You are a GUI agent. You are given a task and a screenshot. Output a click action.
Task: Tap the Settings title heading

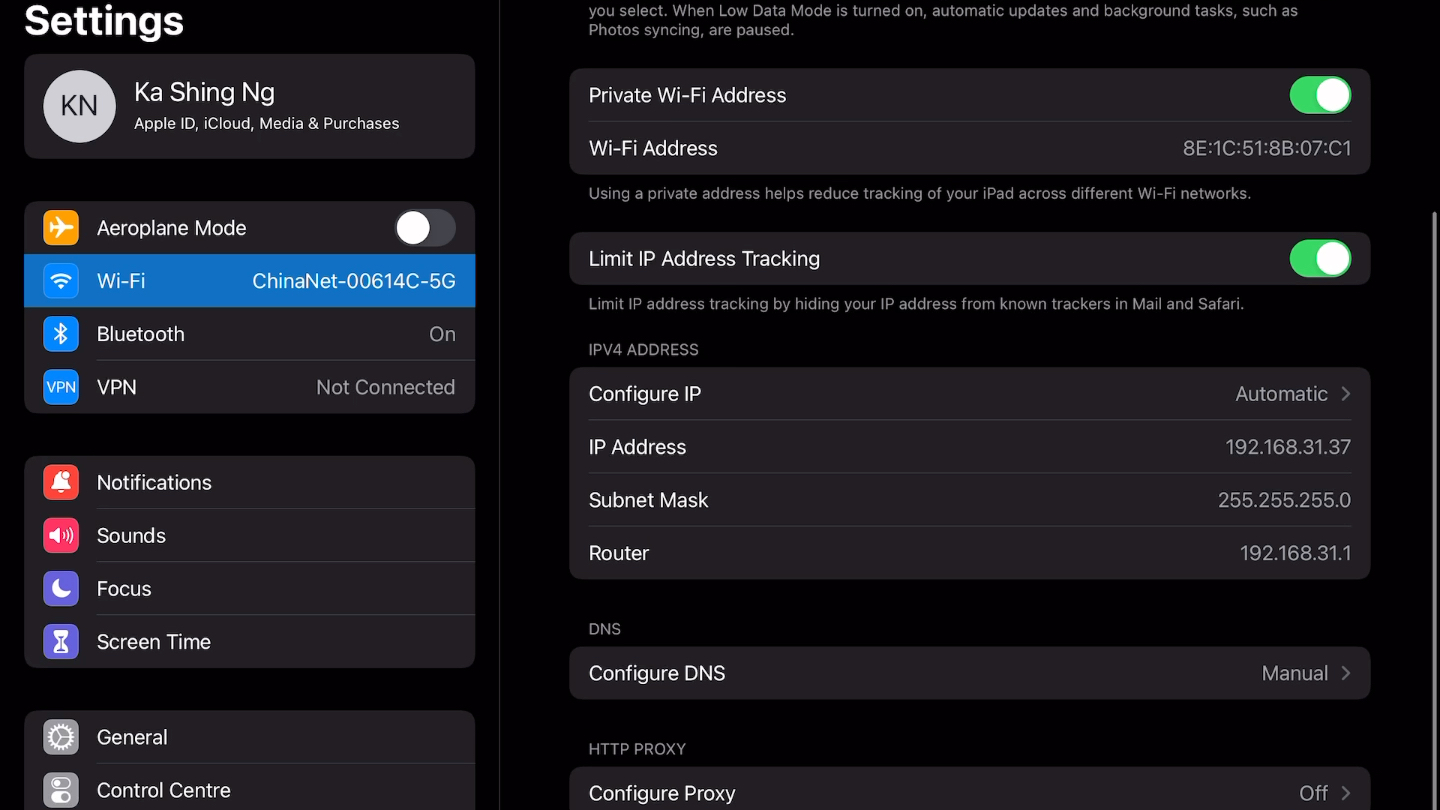[x=104, y=20]
